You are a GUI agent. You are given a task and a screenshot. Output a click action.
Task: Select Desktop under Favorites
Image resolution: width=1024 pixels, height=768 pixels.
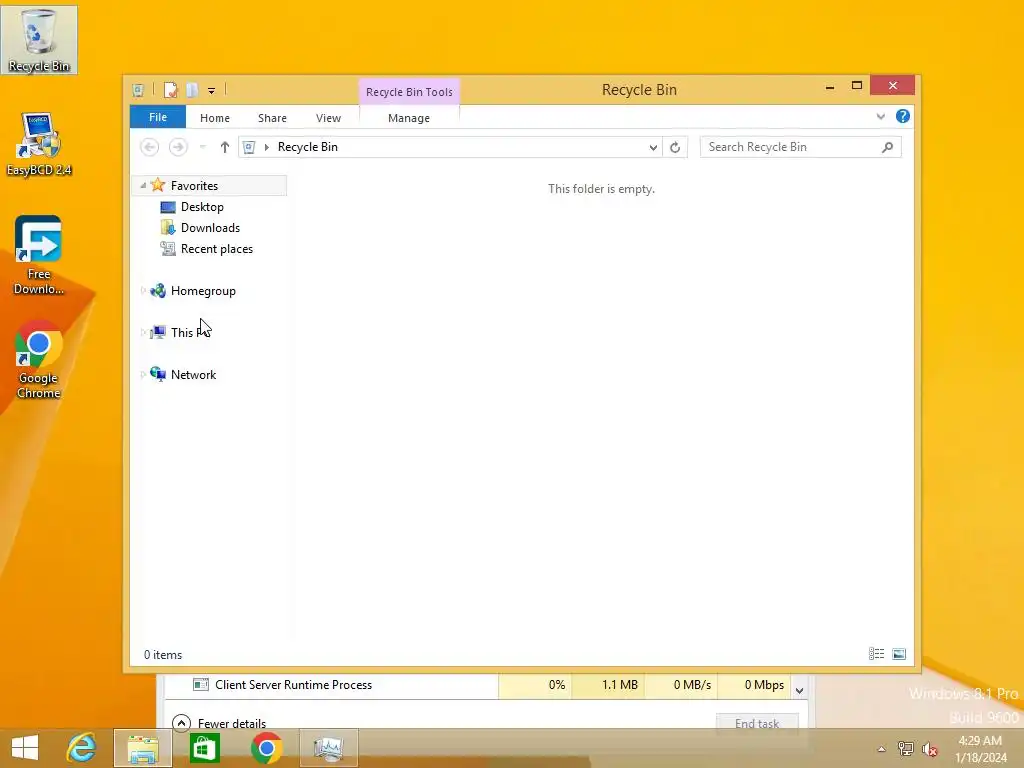(x=202, y=206)
